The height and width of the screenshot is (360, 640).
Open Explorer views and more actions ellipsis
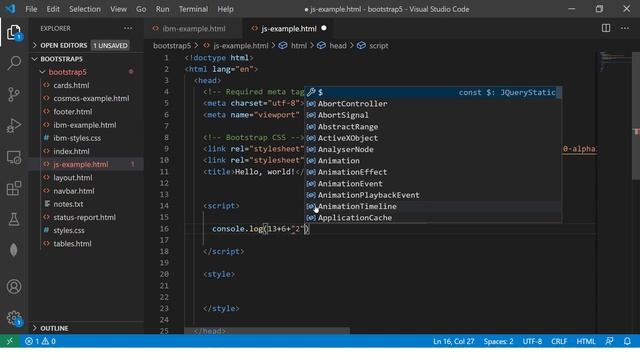[128, 28]
